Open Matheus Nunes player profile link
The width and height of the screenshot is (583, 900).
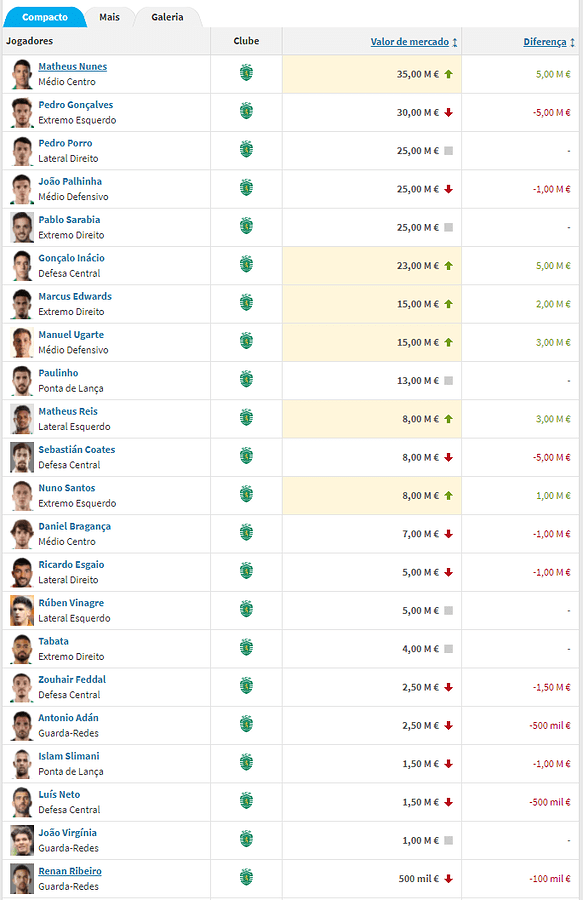coord(72,67)
